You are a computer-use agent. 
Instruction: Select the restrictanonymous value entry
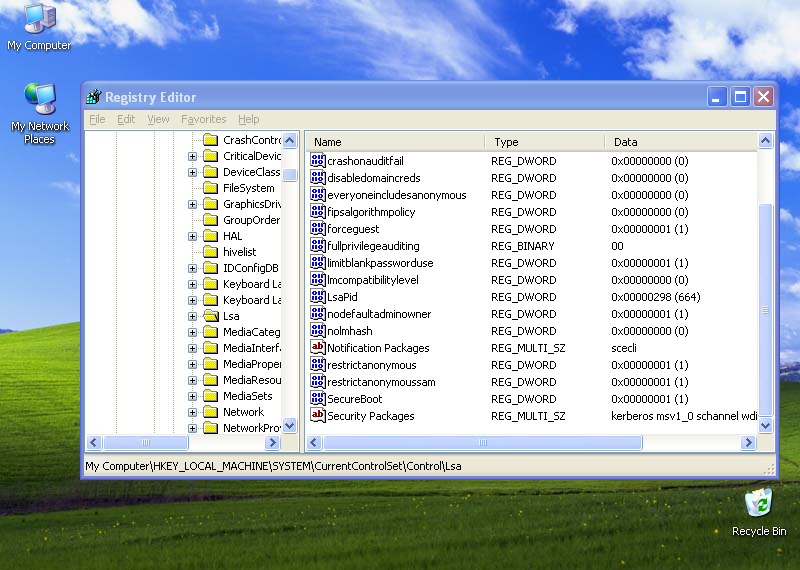371,365
